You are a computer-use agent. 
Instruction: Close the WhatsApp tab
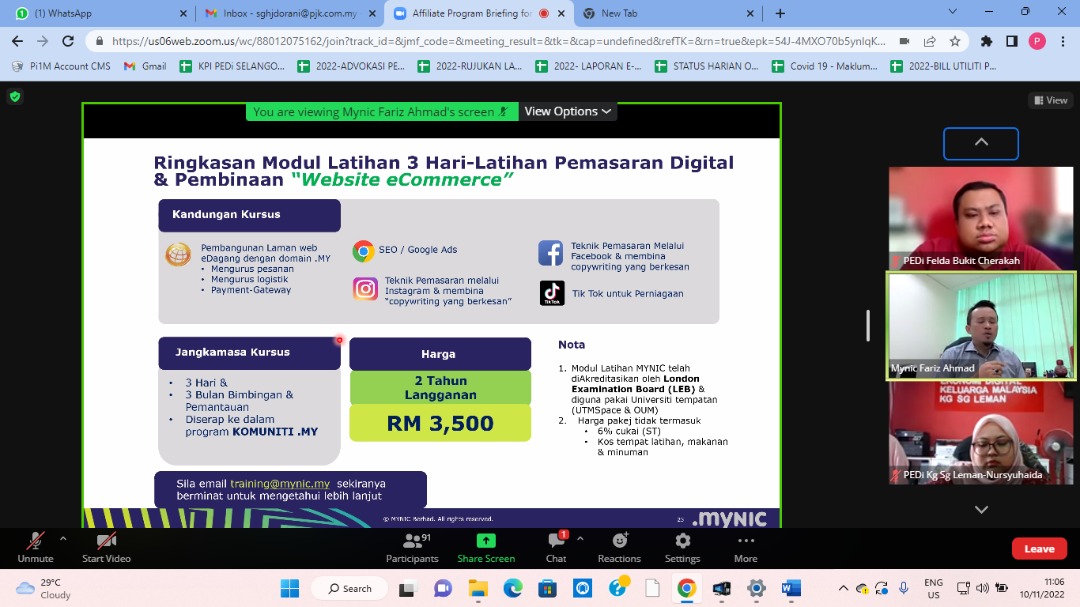coord(183,13)
